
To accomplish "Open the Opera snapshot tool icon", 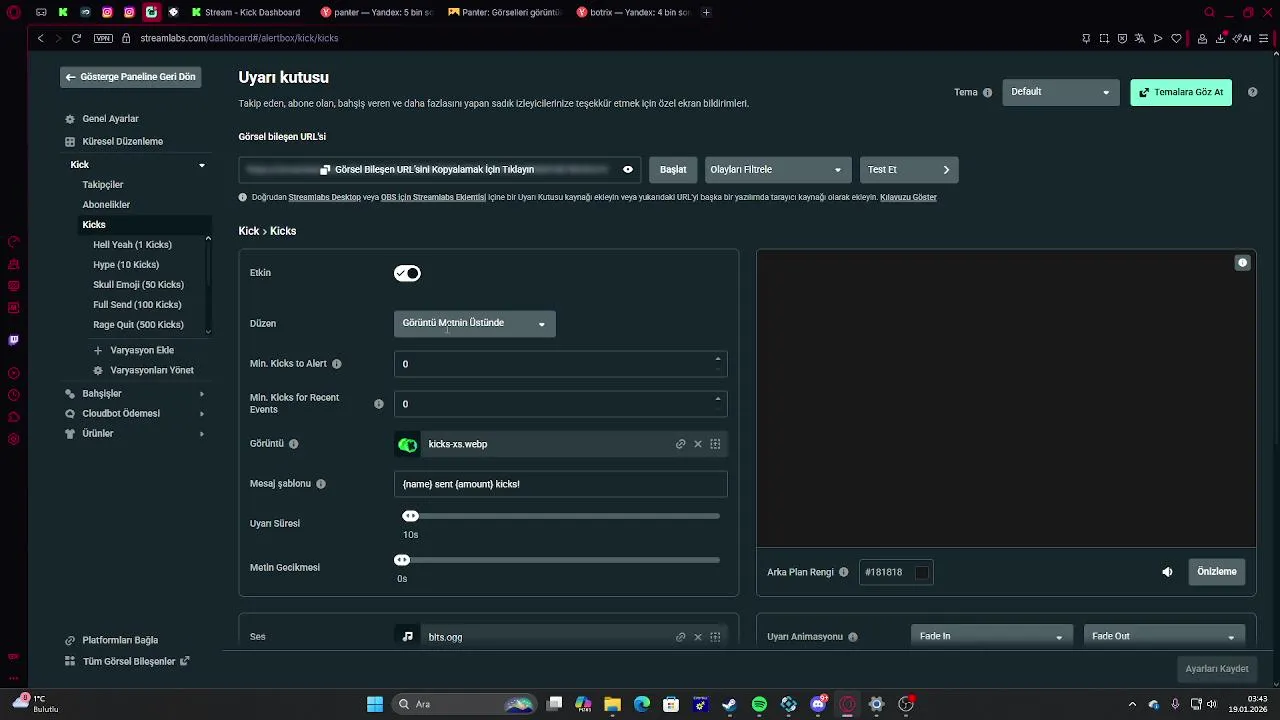I will (x=1104, y=38).
